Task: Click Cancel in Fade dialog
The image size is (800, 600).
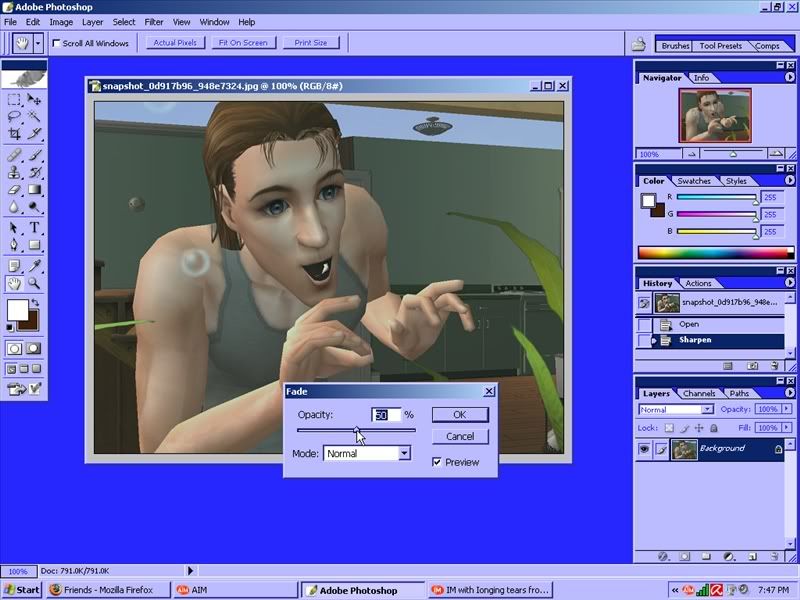Action: [460, 437]
